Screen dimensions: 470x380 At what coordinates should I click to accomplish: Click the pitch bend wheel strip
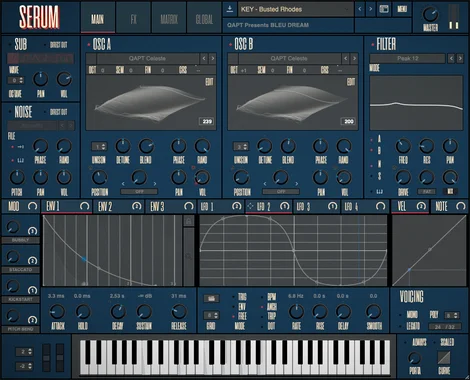click(46, 358)
